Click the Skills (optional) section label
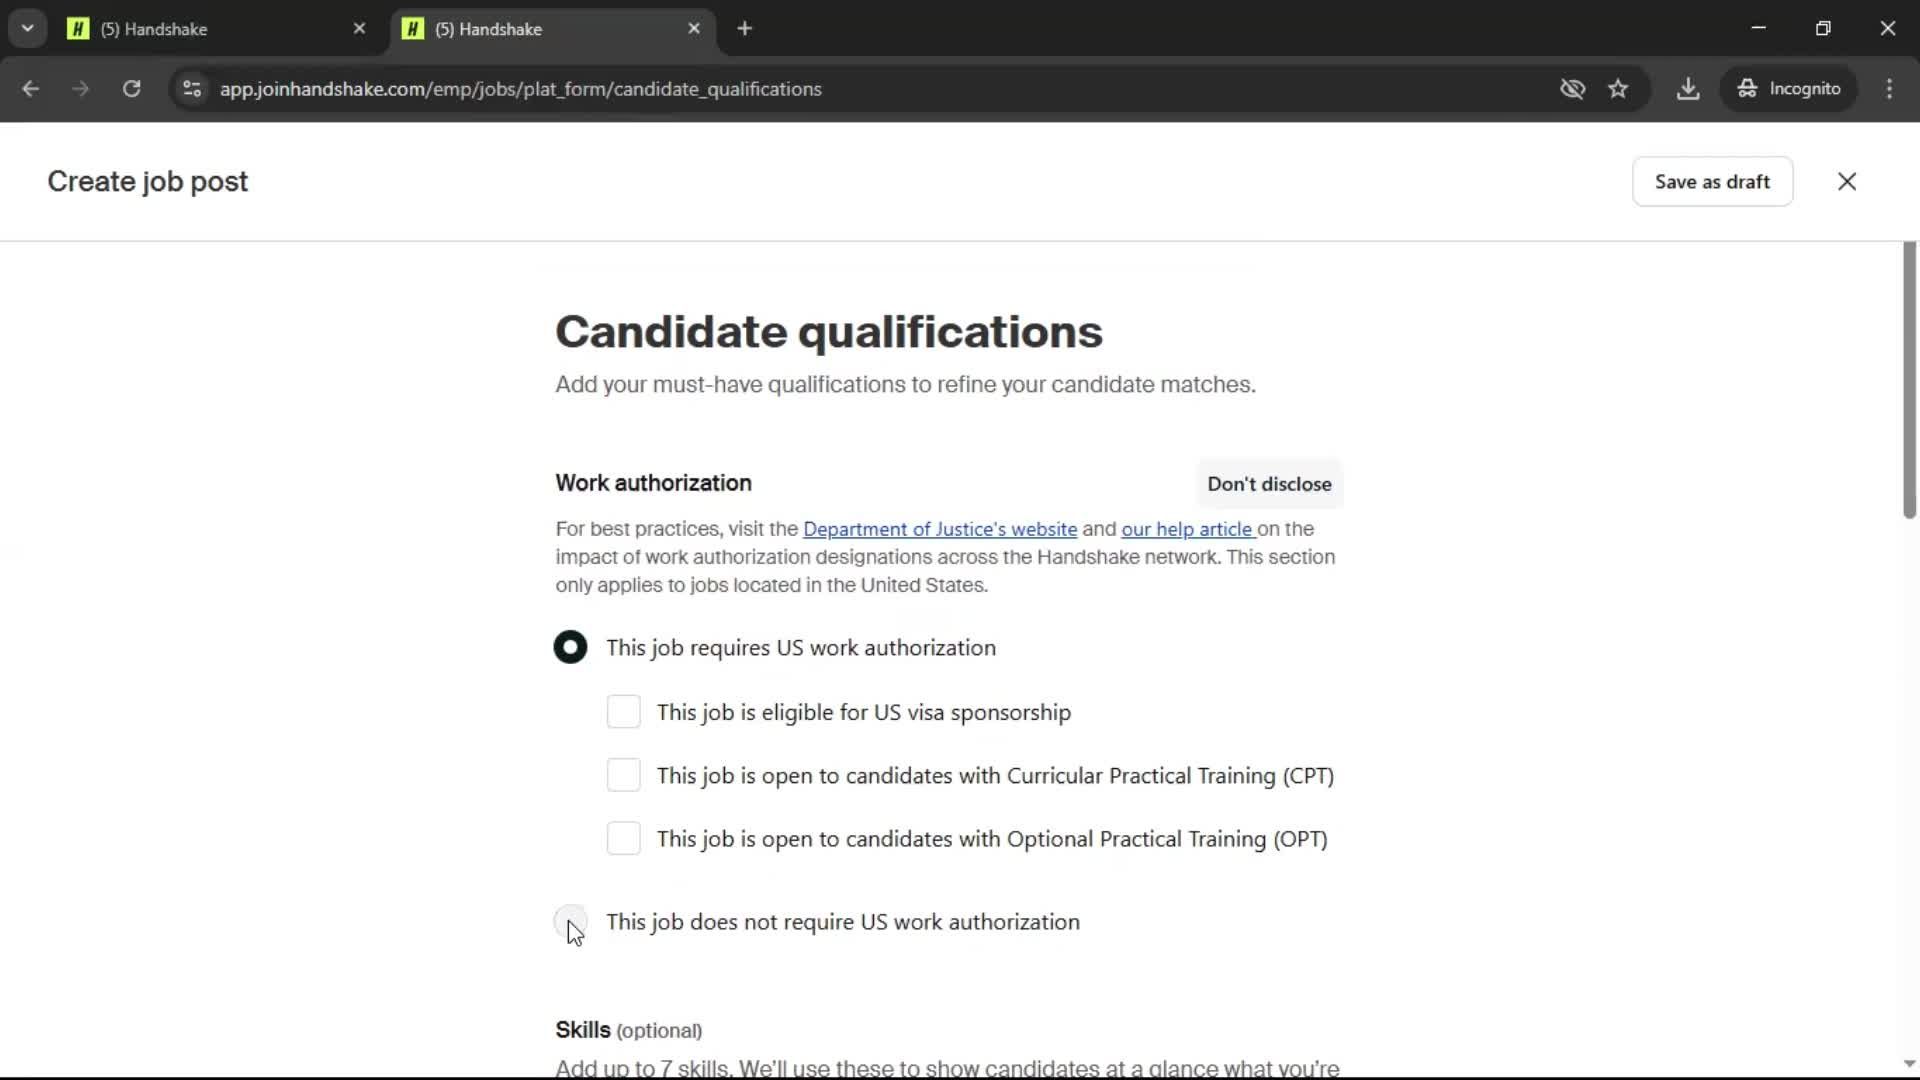Image resolution: width=1920 pixels, height=1080 pixels. click(x=628, y=1030)
